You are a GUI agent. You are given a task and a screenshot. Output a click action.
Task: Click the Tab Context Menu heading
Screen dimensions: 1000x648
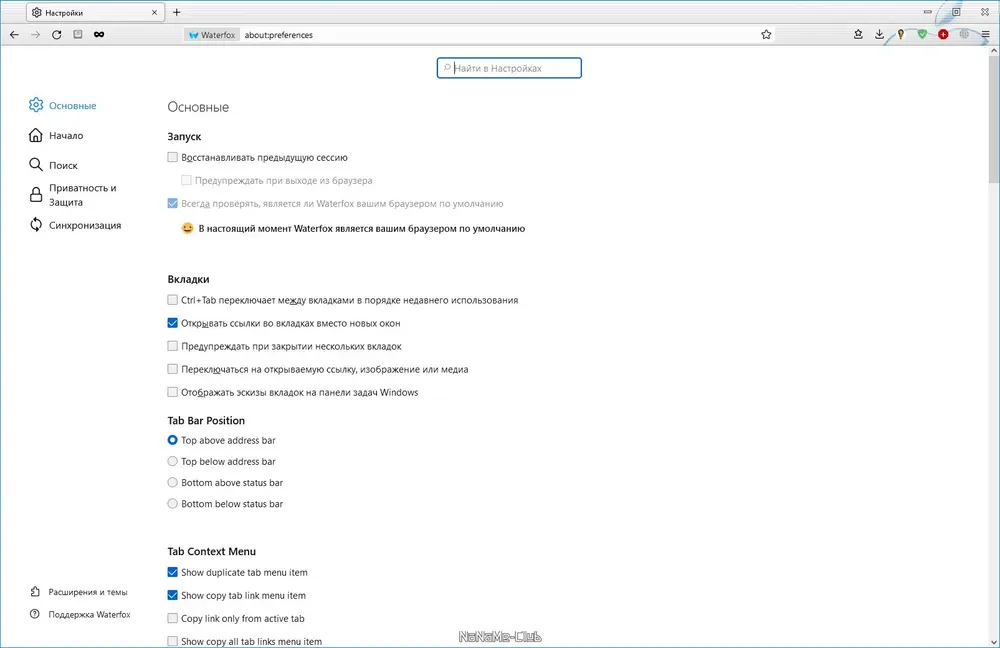coord(212,551)
